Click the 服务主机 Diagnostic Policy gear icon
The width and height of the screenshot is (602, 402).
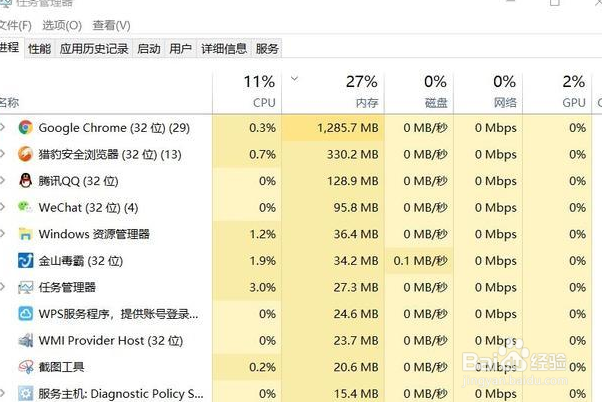[25, 394]
